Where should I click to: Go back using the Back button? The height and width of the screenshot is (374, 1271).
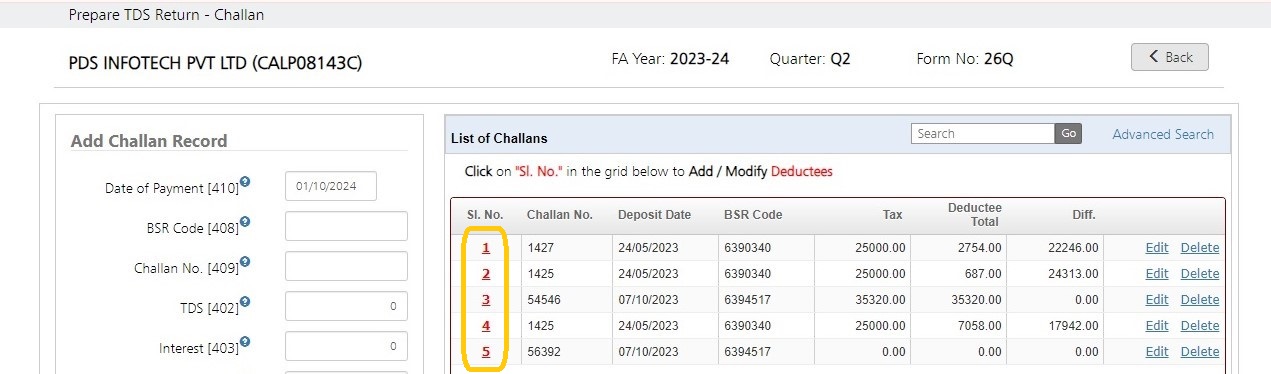click(1170, 57)
